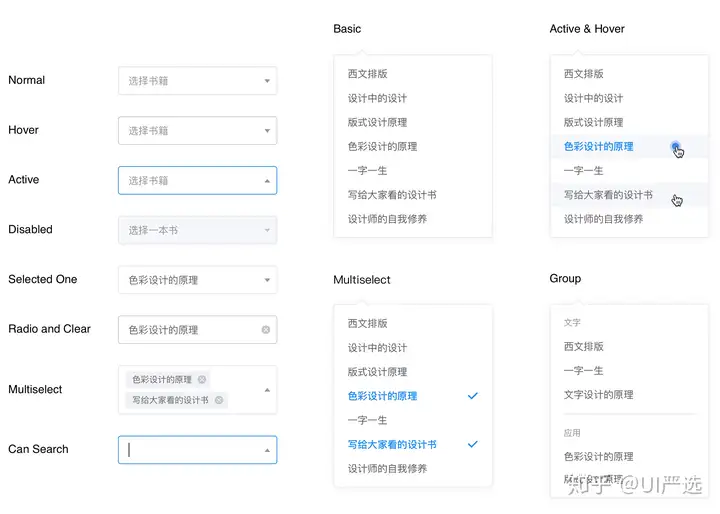The width and height of the screenshot is (720, 514).
Task: Click the disabled dropdown arrow icon
Action: [x=267, y=230]
